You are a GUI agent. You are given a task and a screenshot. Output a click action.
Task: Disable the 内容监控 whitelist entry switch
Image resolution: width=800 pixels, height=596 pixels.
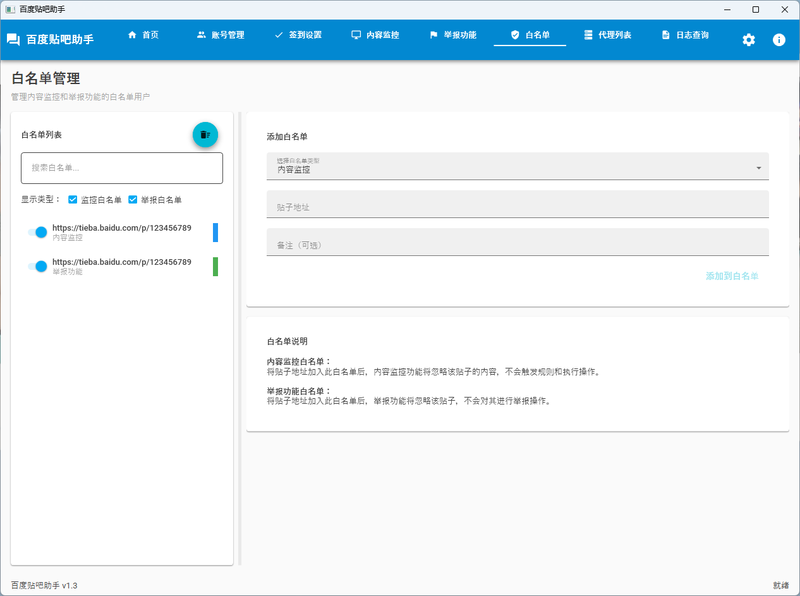[37, 232]
